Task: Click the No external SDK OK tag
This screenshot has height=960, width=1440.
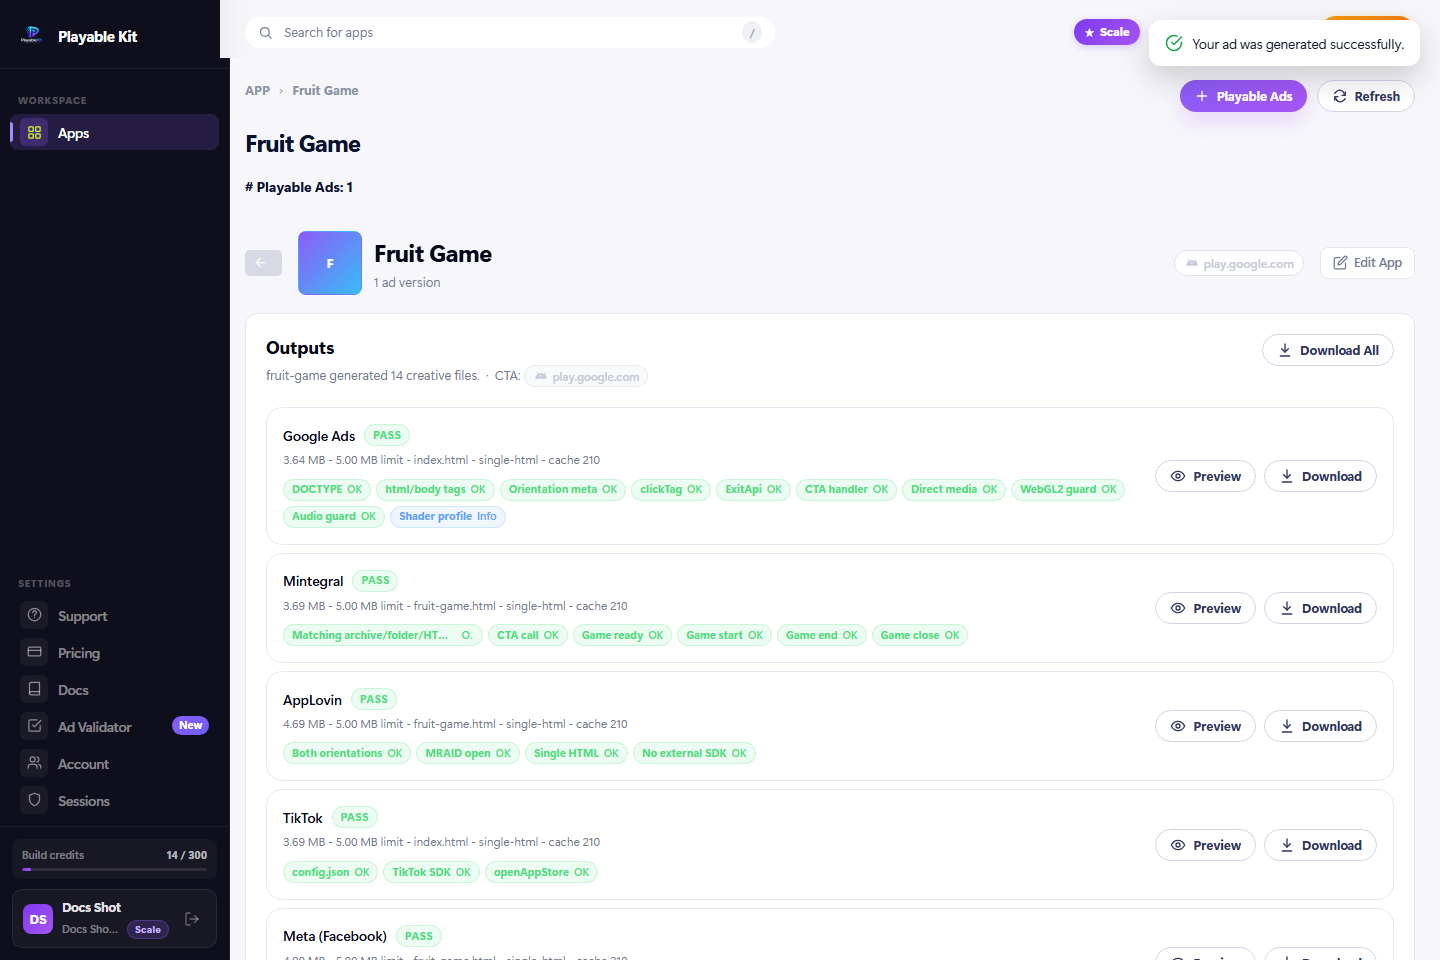Action: point(694,753)
